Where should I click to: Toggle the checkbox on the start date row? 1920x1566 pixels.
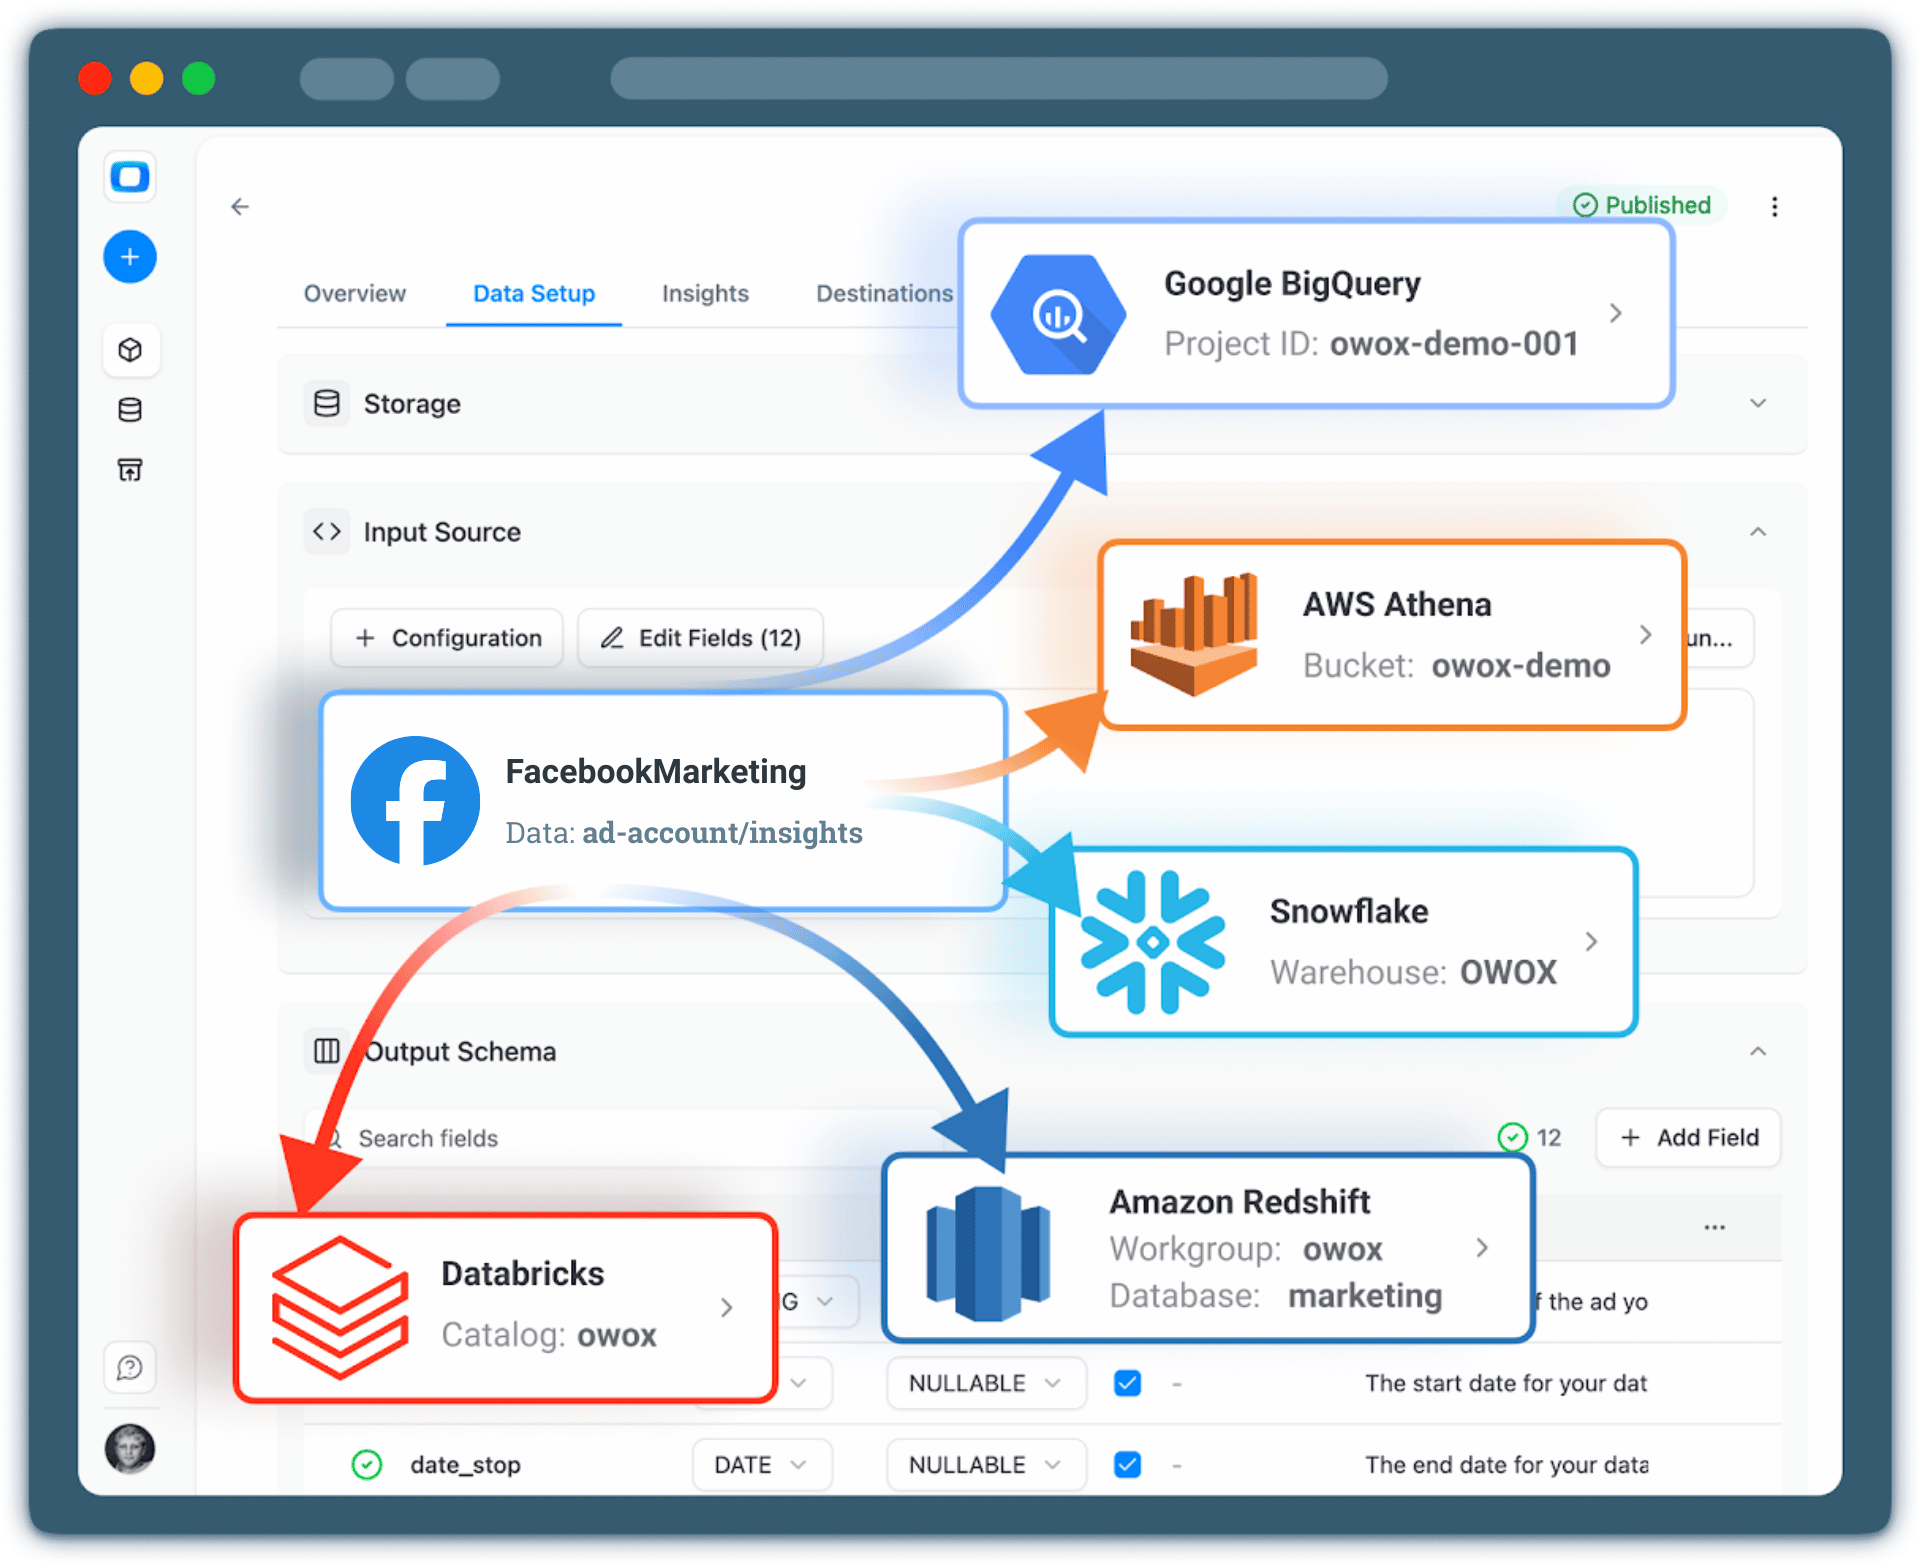(x=1126, y=1382)
